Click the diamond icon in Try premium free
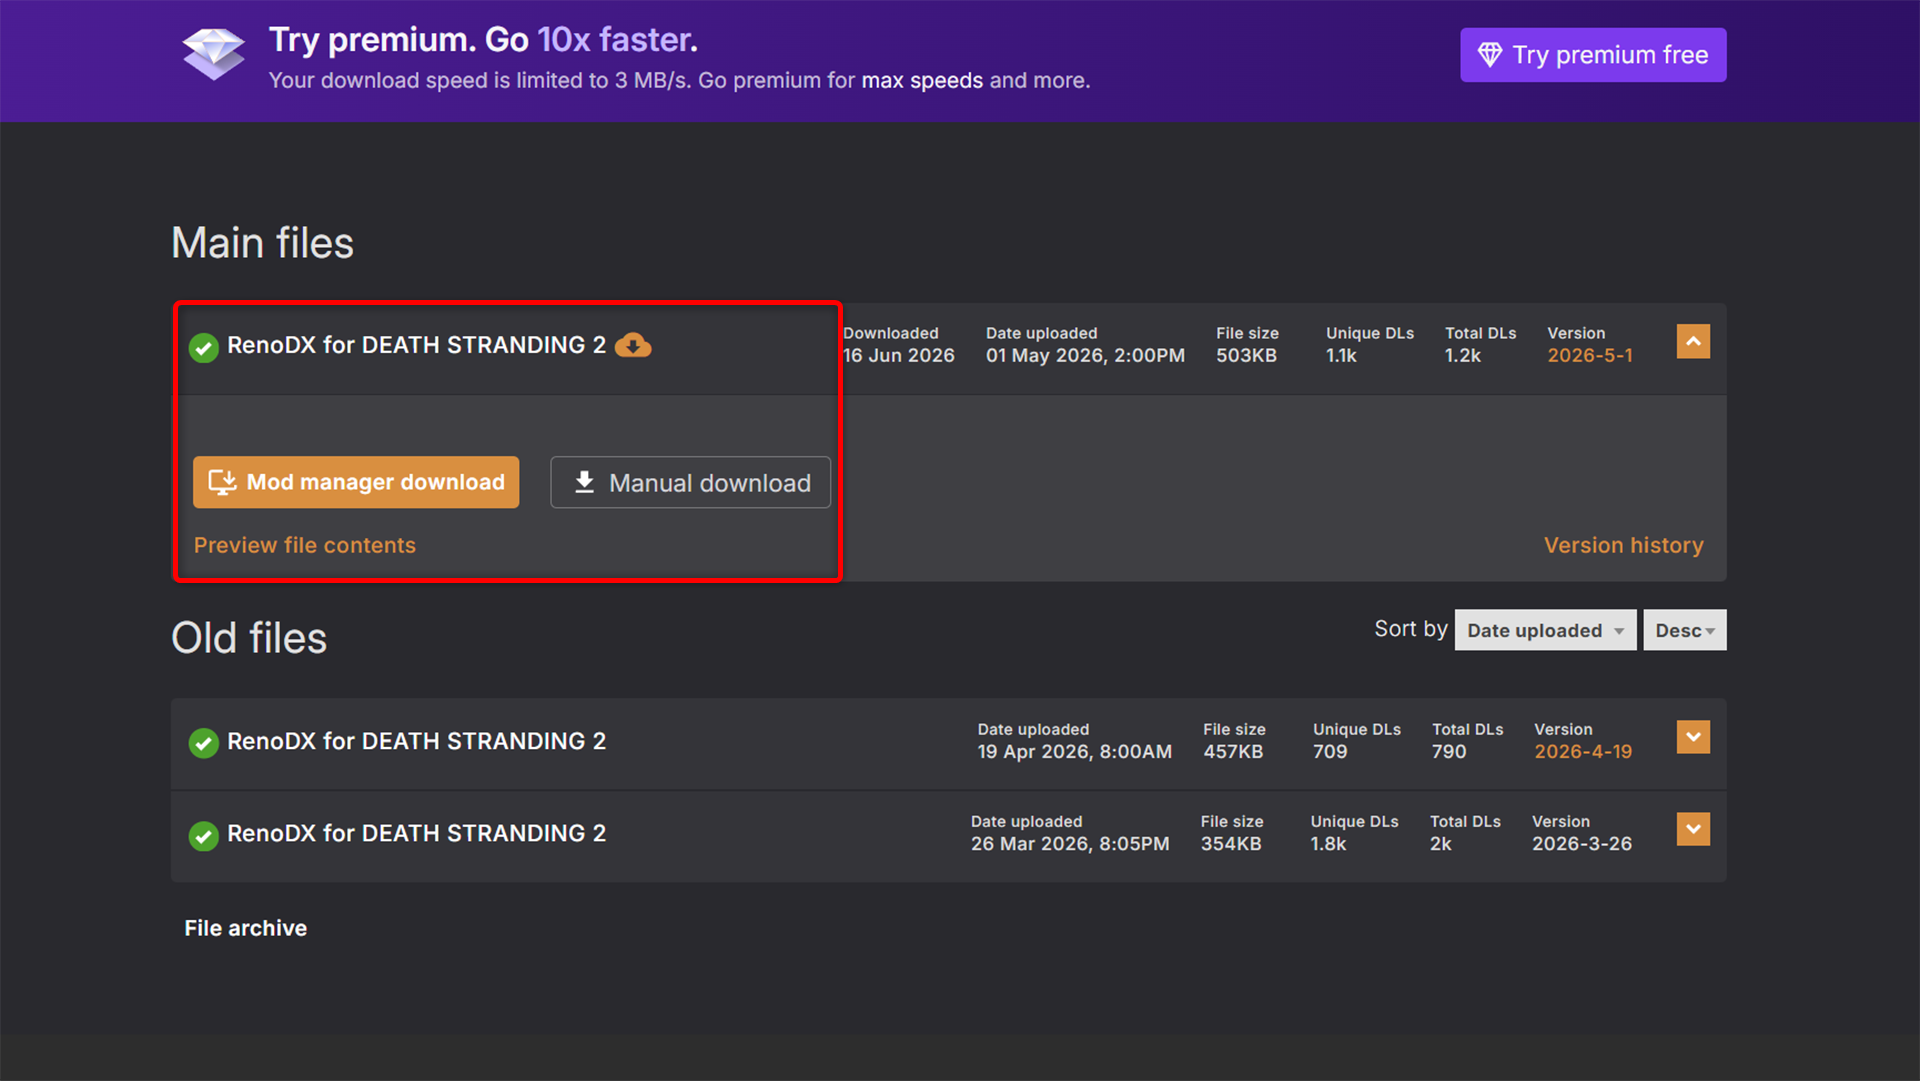The image size is (1920, 1081). coord(1490,55)
